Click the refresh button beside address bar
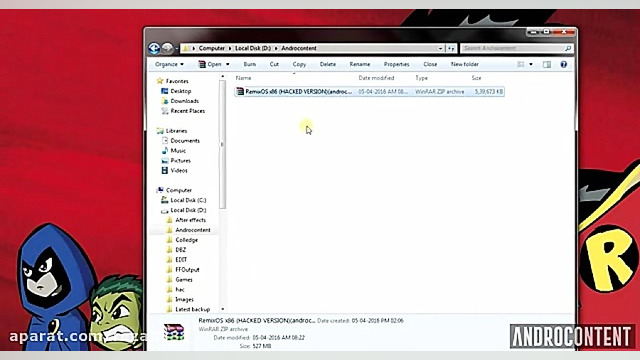Image resolution: width=640 pixels, height=360 pixels. [451, 48]
